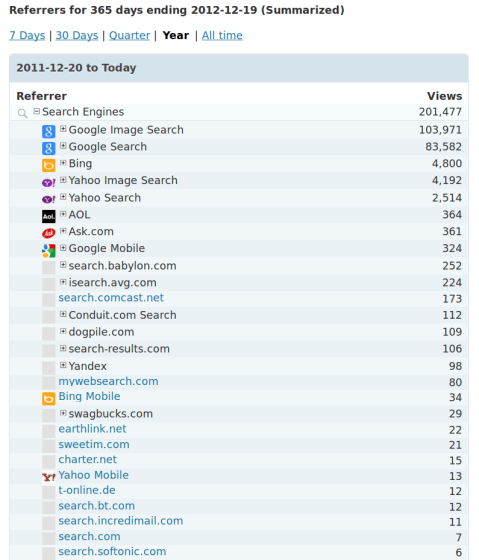Click the Google Image Search logo icon
Viewport: 479px width, 560px height.
coord(49,131)
